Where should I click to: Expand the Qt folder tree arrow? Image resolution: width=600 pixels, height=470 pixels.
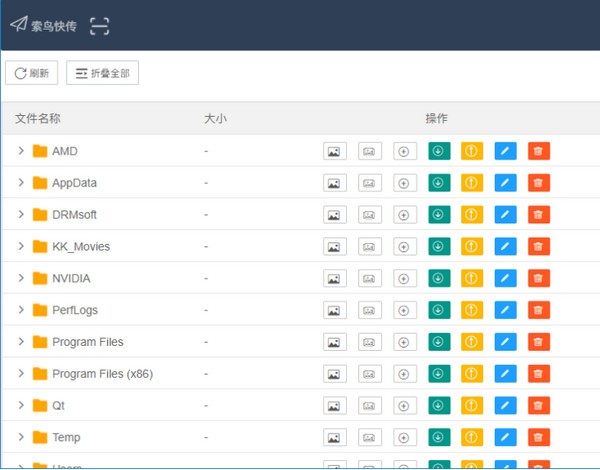pyautogui.click(x=21, y=406)
